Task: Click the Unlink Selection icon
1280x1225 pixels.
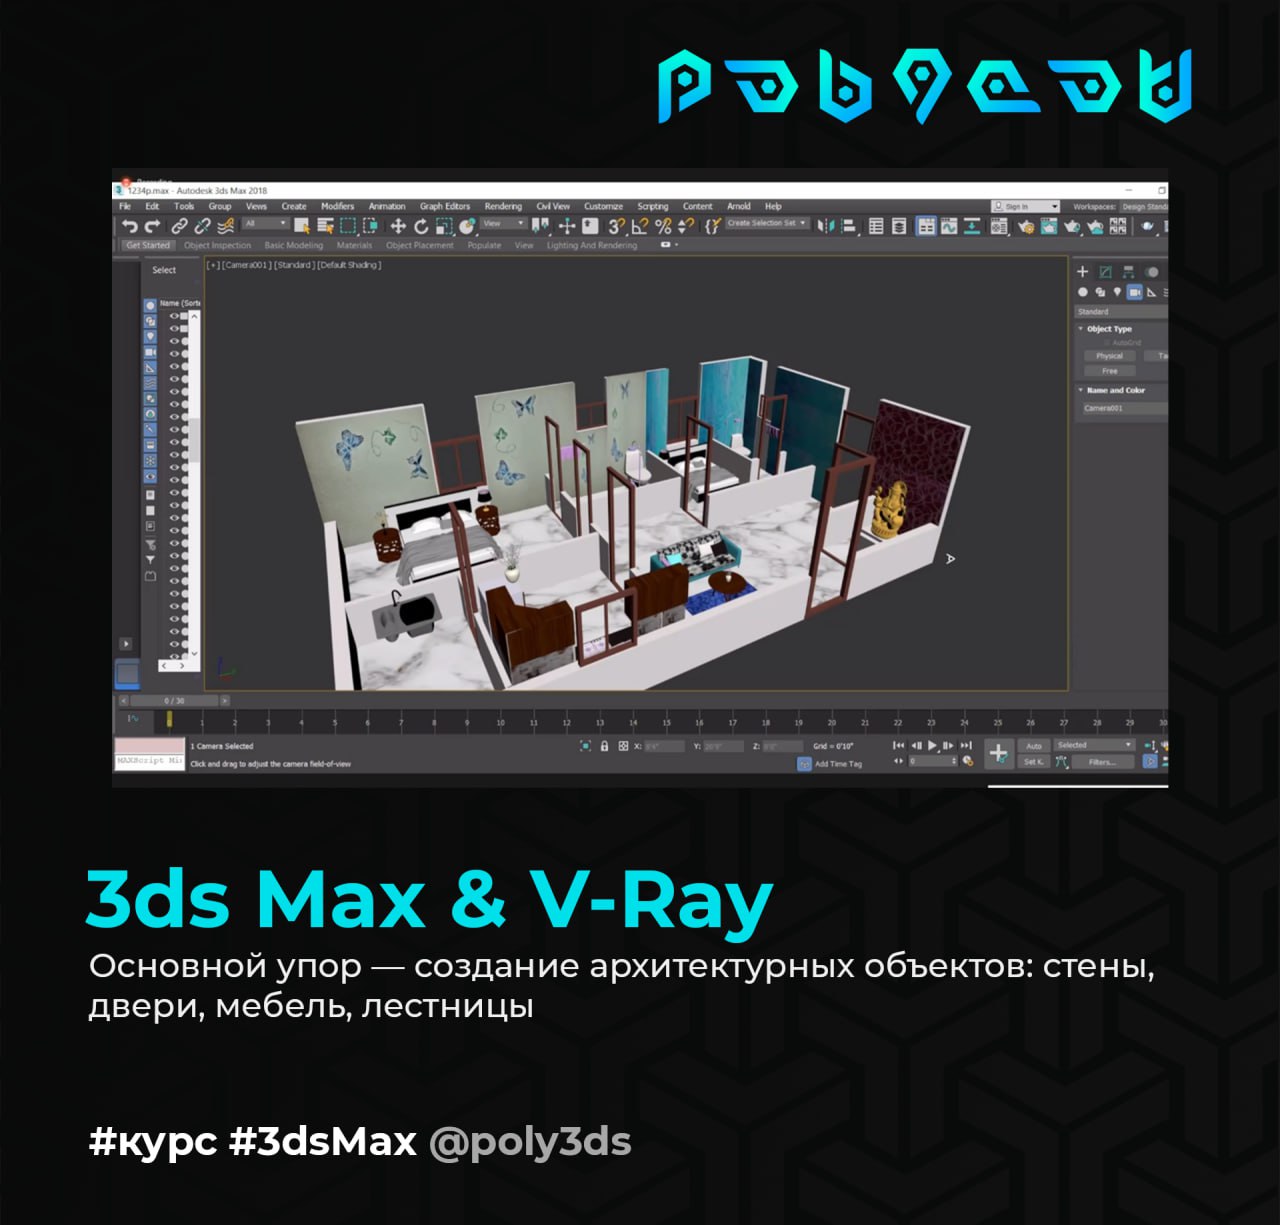Action: tap(202, 226)
